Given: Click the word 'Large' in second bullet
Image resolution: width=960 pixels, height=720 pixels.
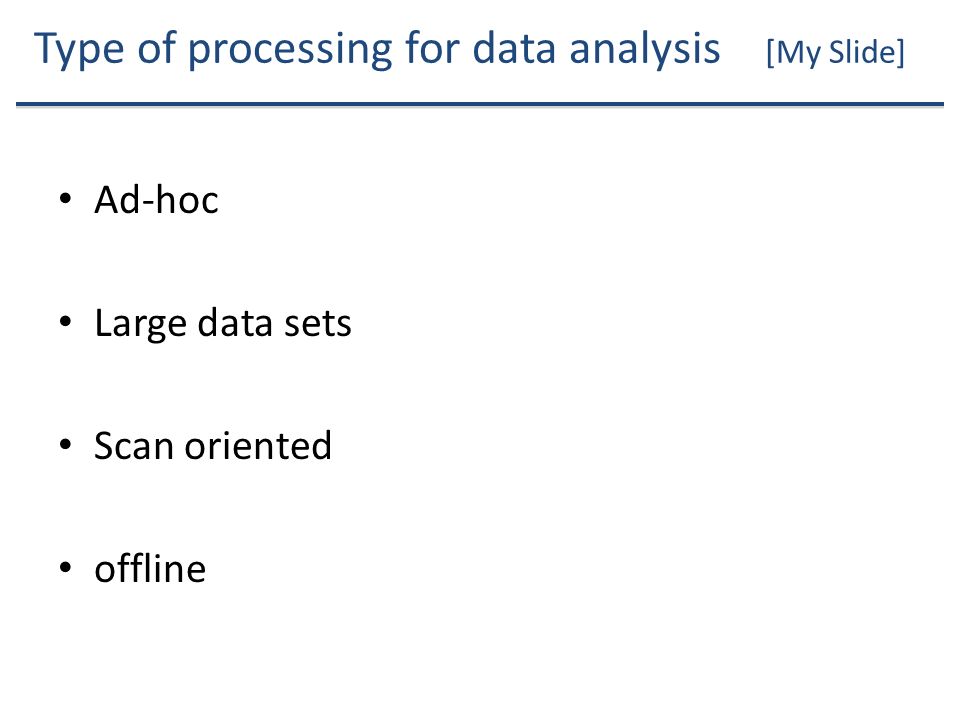Looking at the screenshot, I should (140, 324).
